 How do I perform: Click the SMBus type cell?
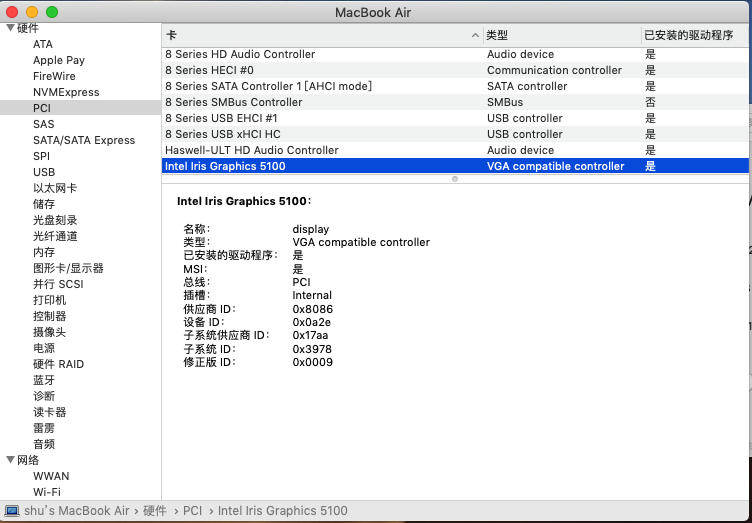pos(505,102)
